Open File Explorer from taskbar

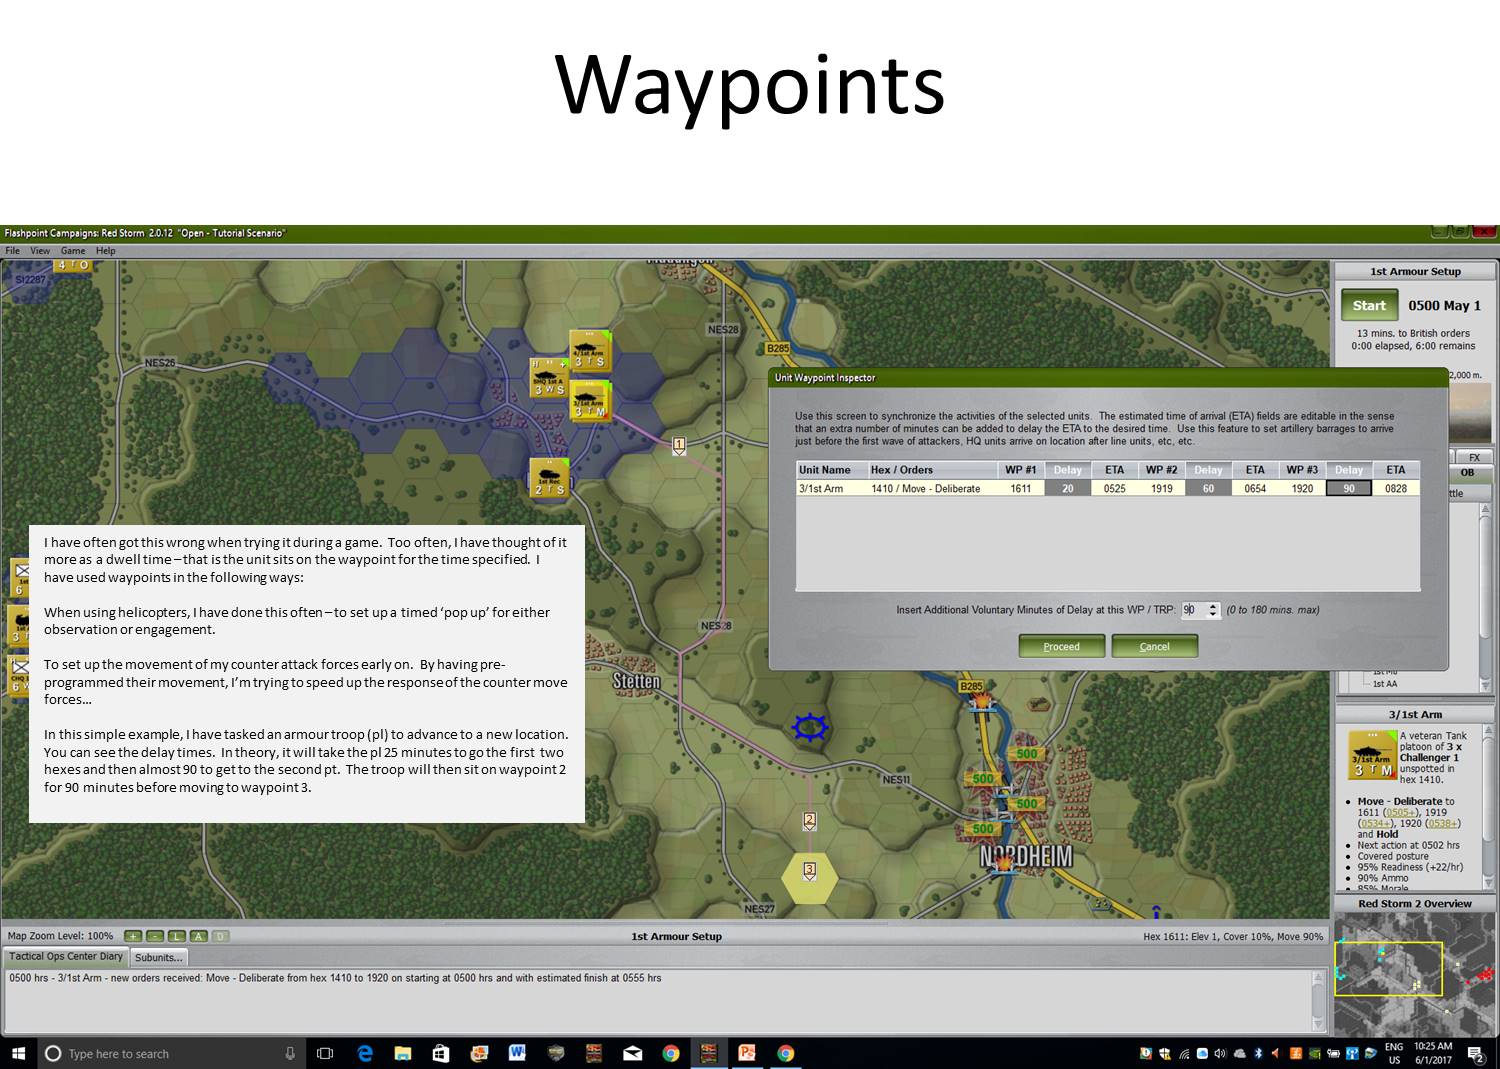pos(403,1053)
